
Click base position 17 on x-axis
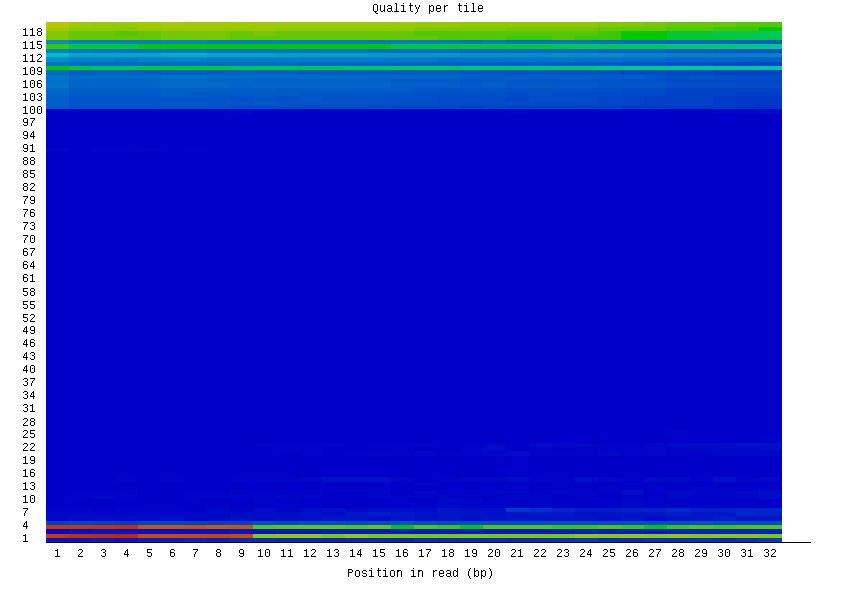425,554
